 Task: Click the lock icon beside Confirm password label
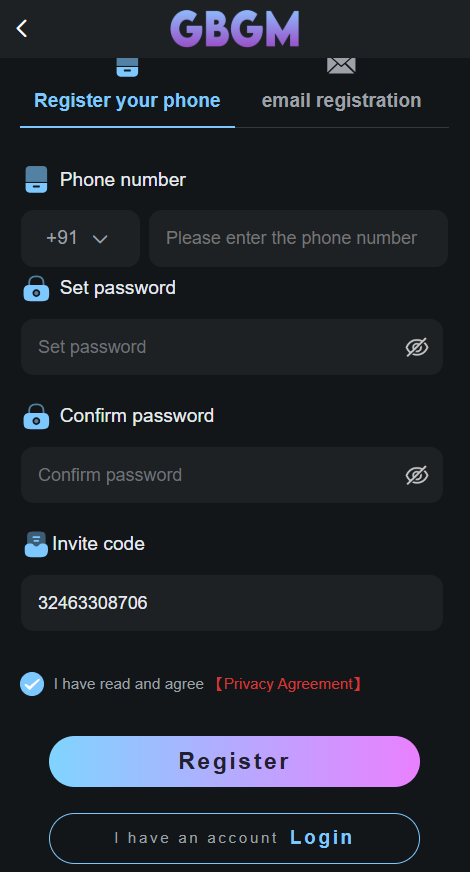tap(36, 416)
